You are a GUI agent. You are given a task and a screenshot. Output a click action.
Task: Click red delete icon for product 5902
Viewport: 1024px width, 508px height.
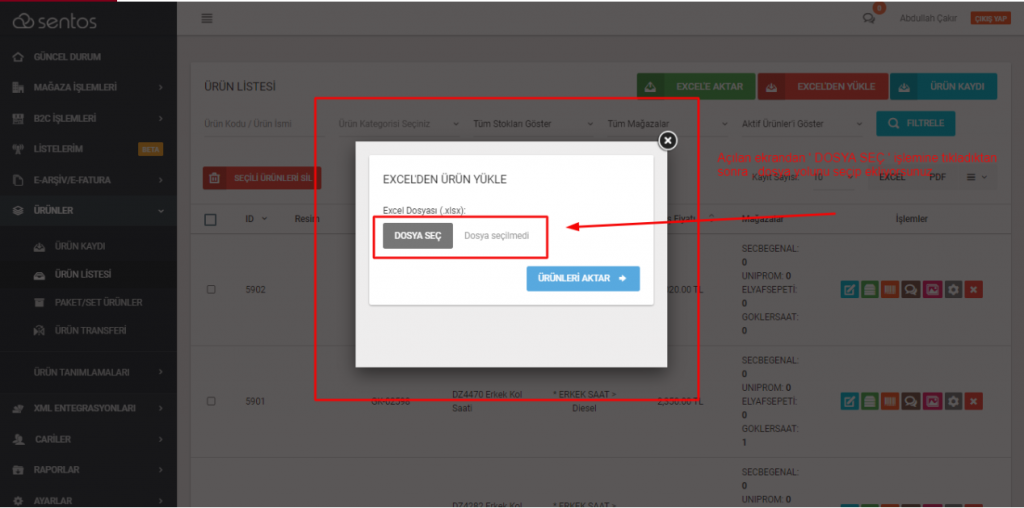point(974,290)
